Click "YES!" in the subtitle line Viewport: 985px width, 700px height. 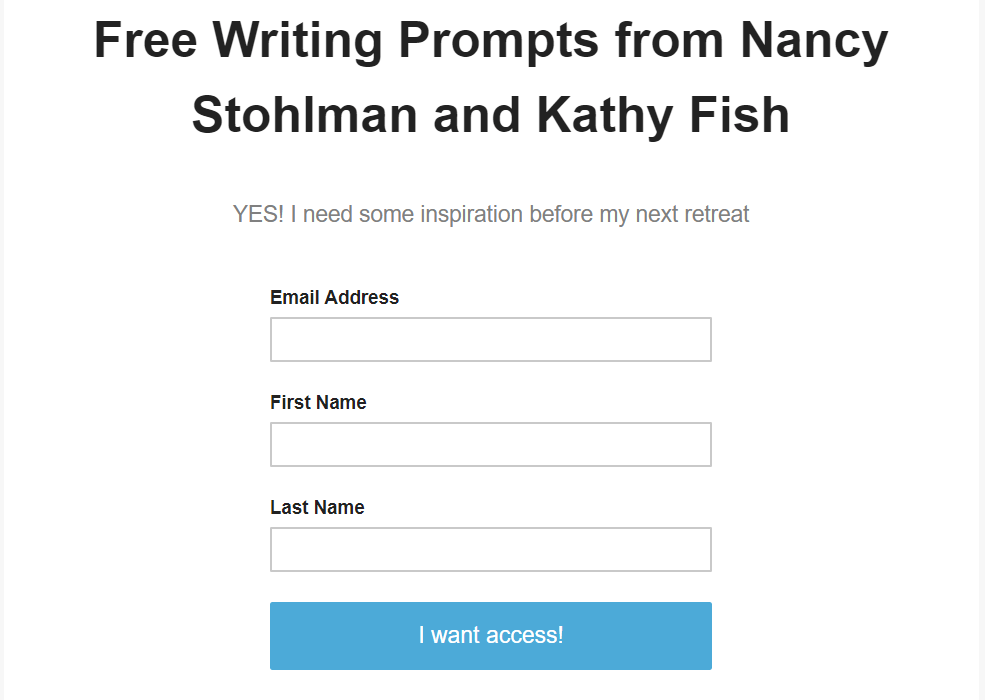pyautogui.click(x=259, y=214)
